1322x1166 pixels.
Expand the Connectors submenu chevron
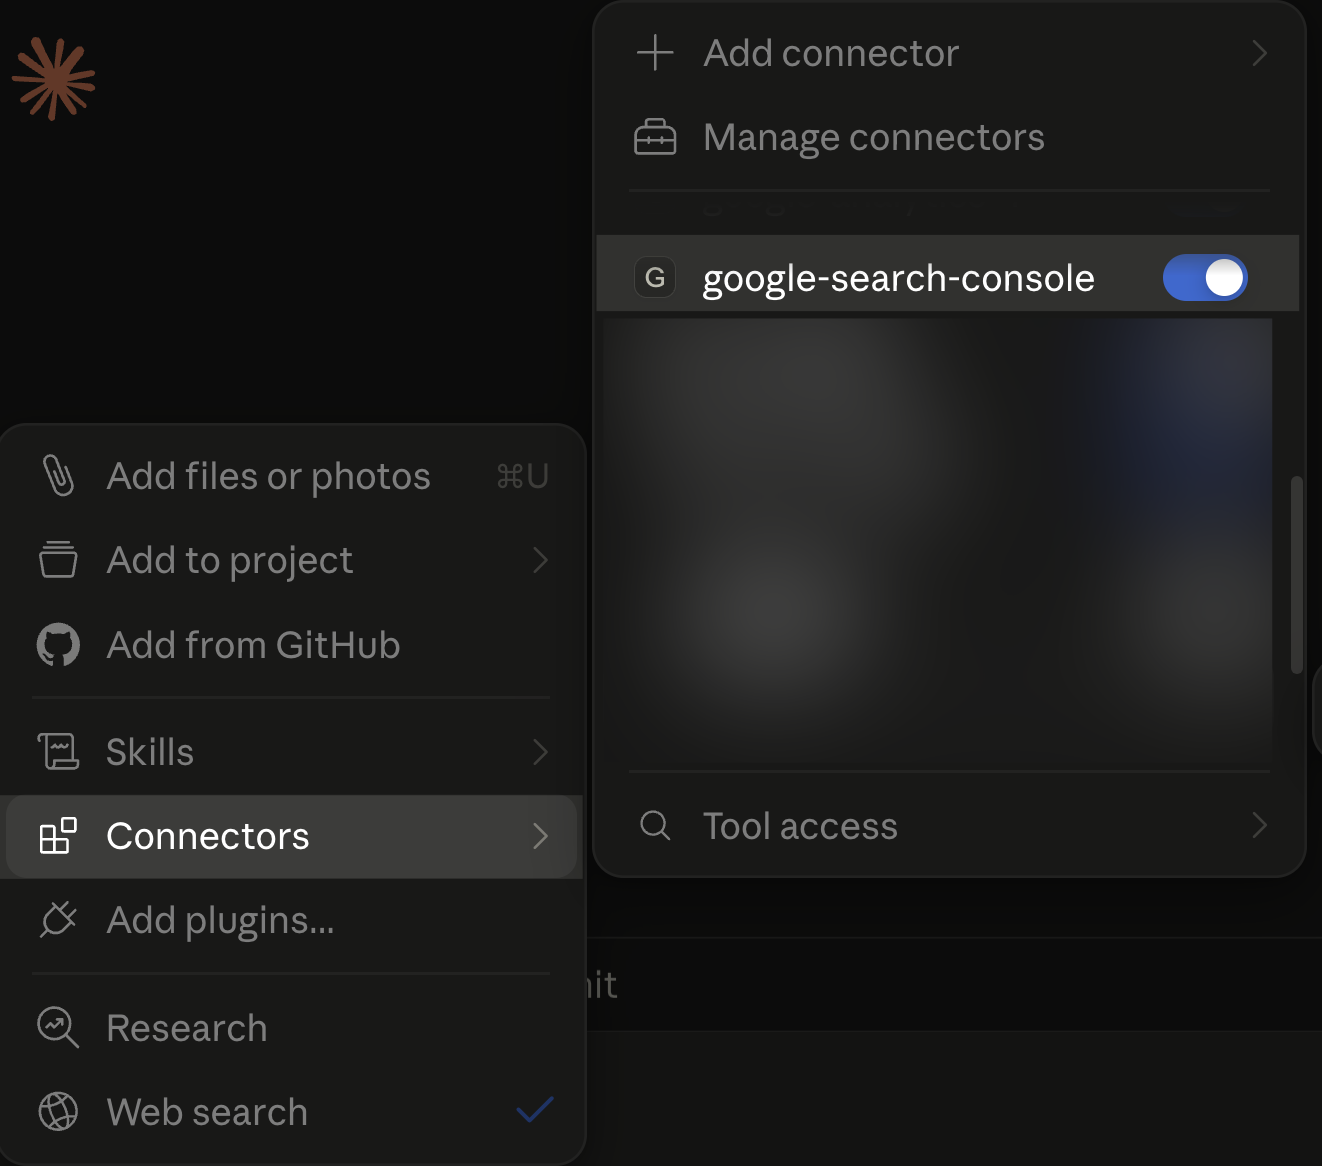coord(540,836)
